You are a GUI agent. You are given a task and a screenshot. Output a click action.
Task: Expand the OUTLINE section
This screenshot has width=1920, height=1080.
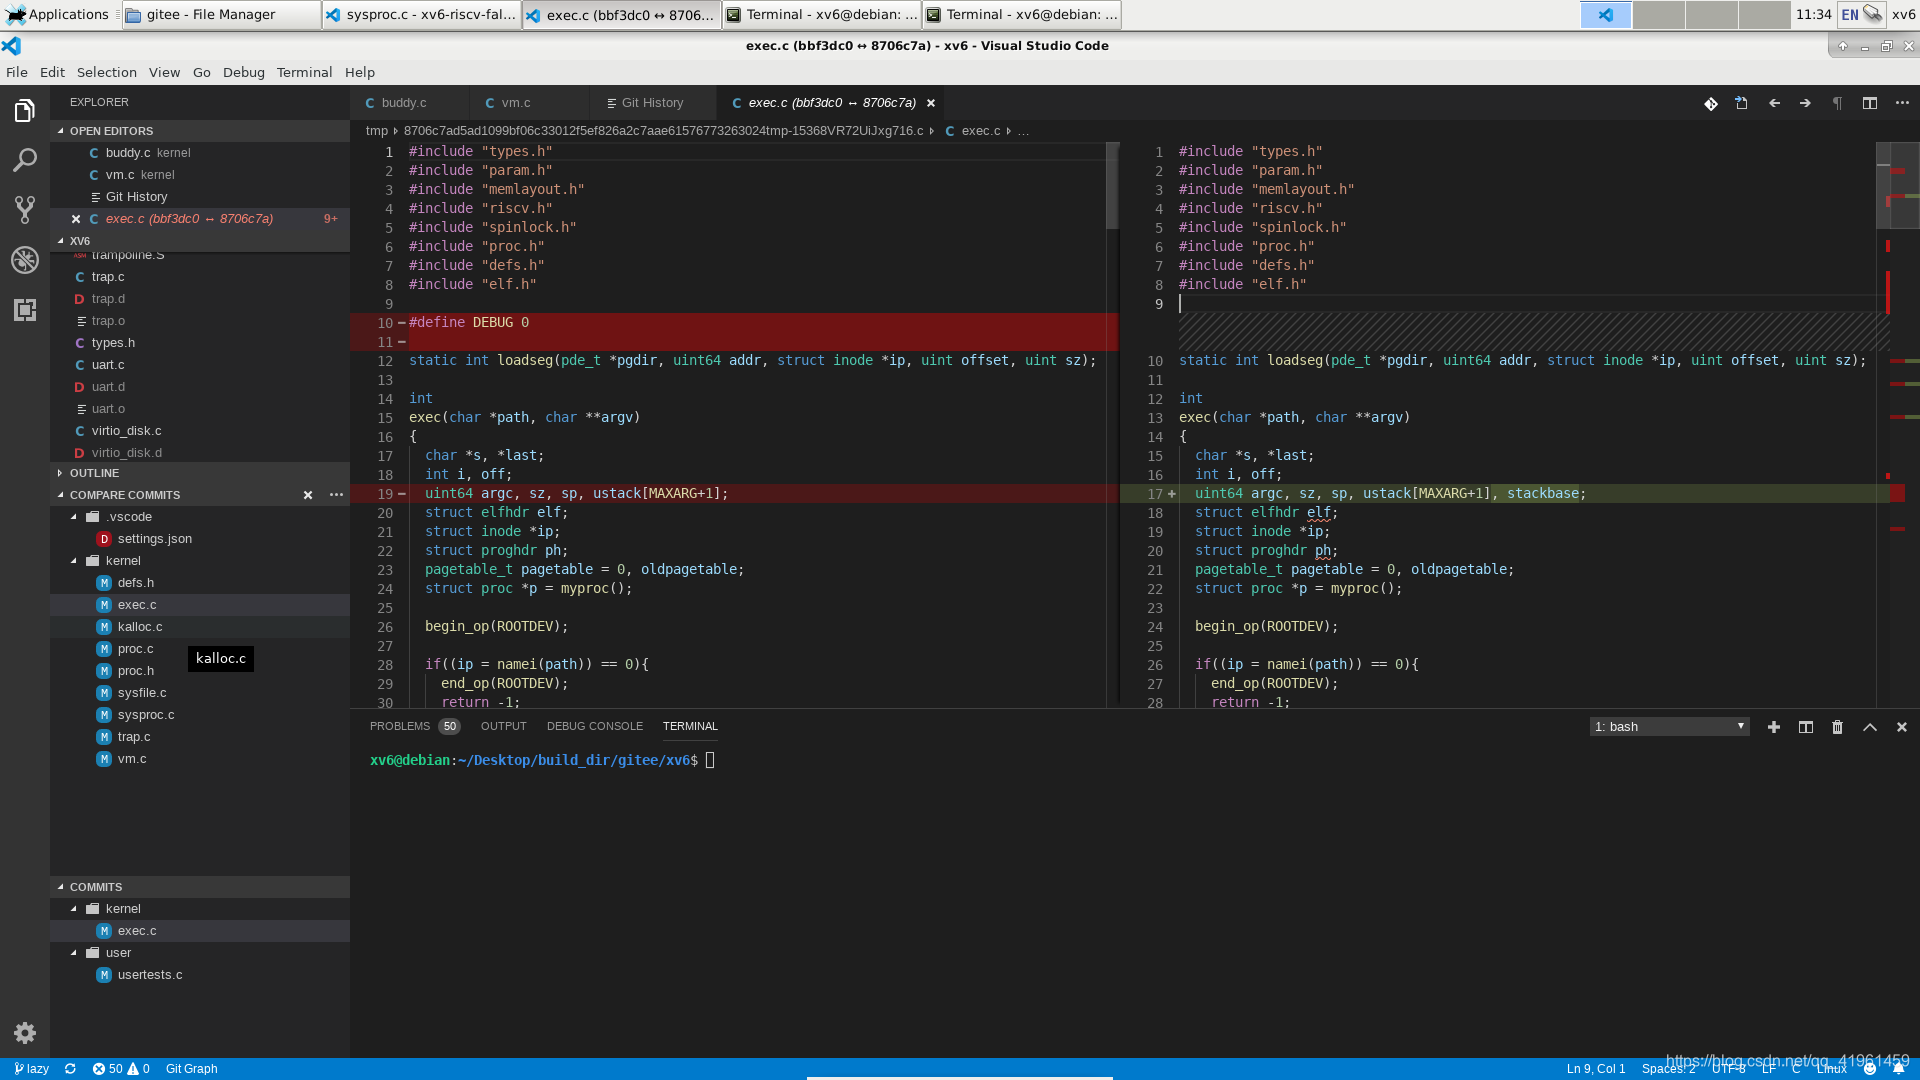click(94, 473)
